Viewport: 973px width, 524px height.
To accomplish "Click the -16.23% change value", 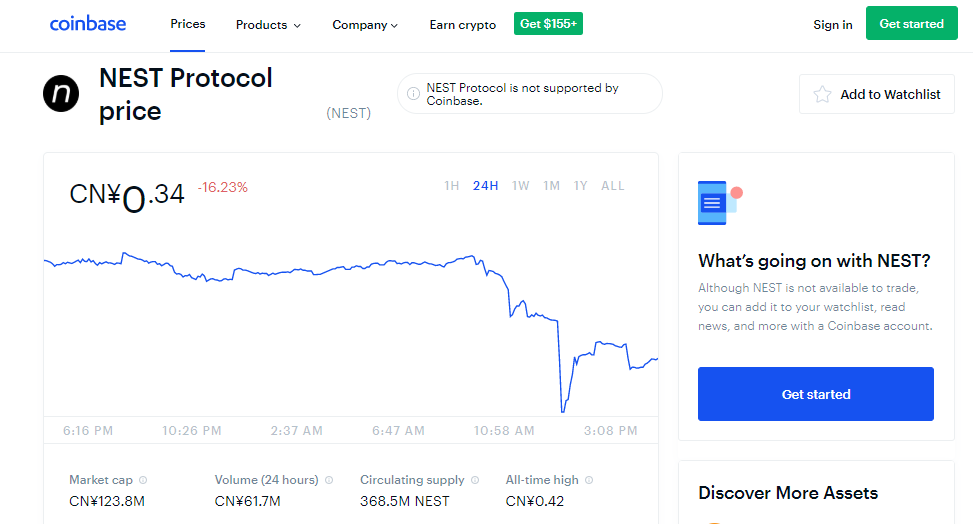I will pos(223,187).
